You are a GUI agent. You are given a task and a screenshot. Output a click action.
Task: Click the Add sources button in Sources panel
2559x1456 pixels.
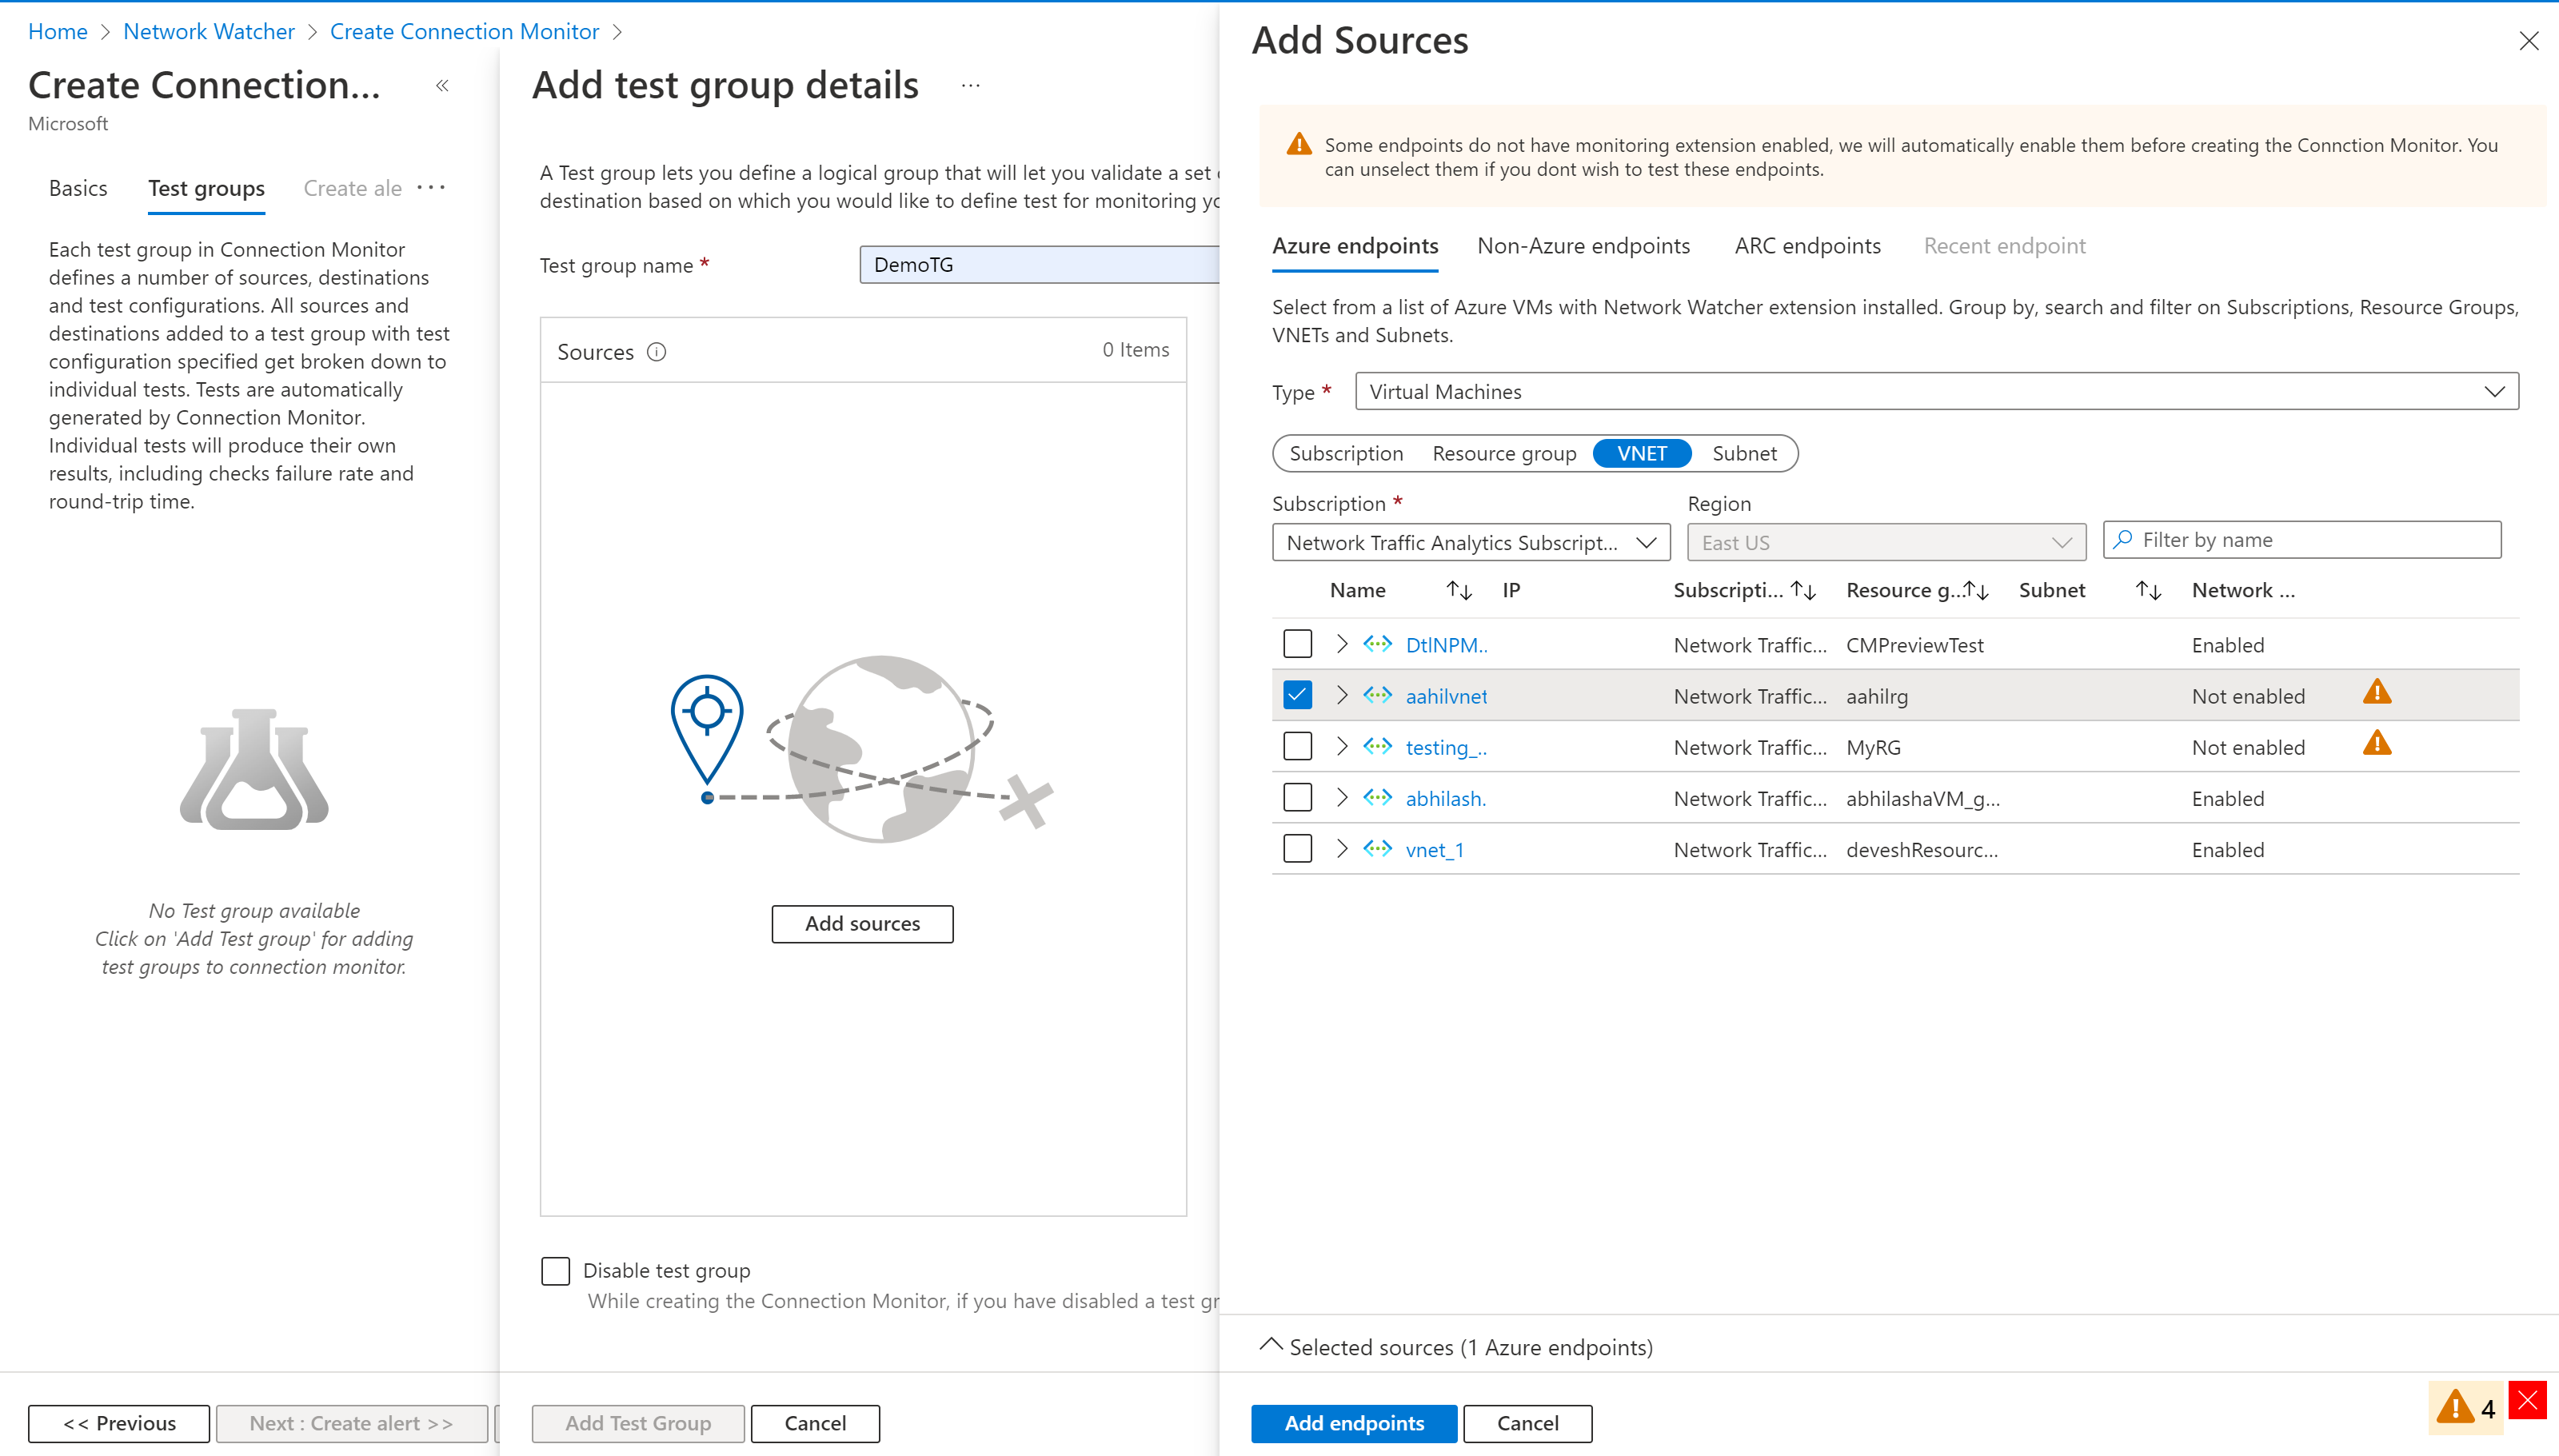(863, 922)
